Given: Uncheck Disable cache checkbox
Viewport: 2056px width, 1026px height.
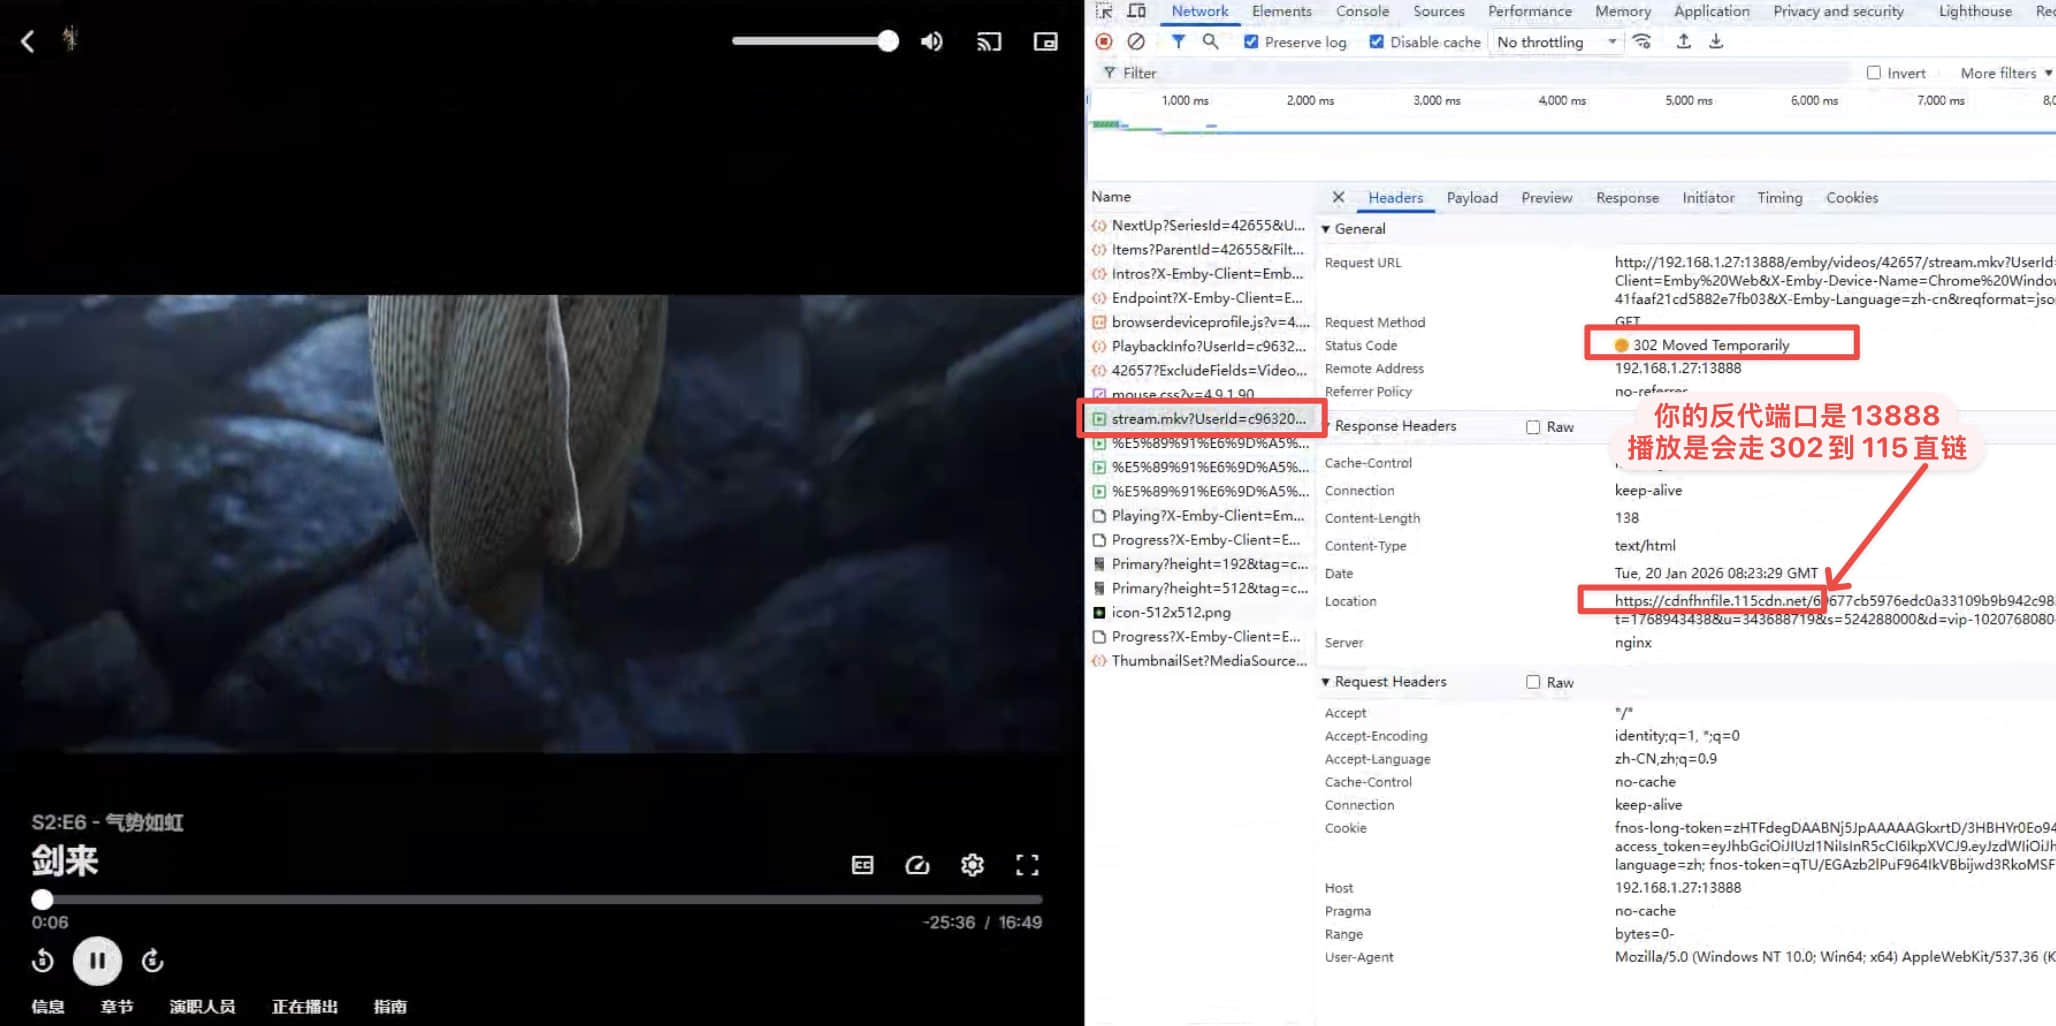Looking at the screenshot, I should pos(1377,42).
